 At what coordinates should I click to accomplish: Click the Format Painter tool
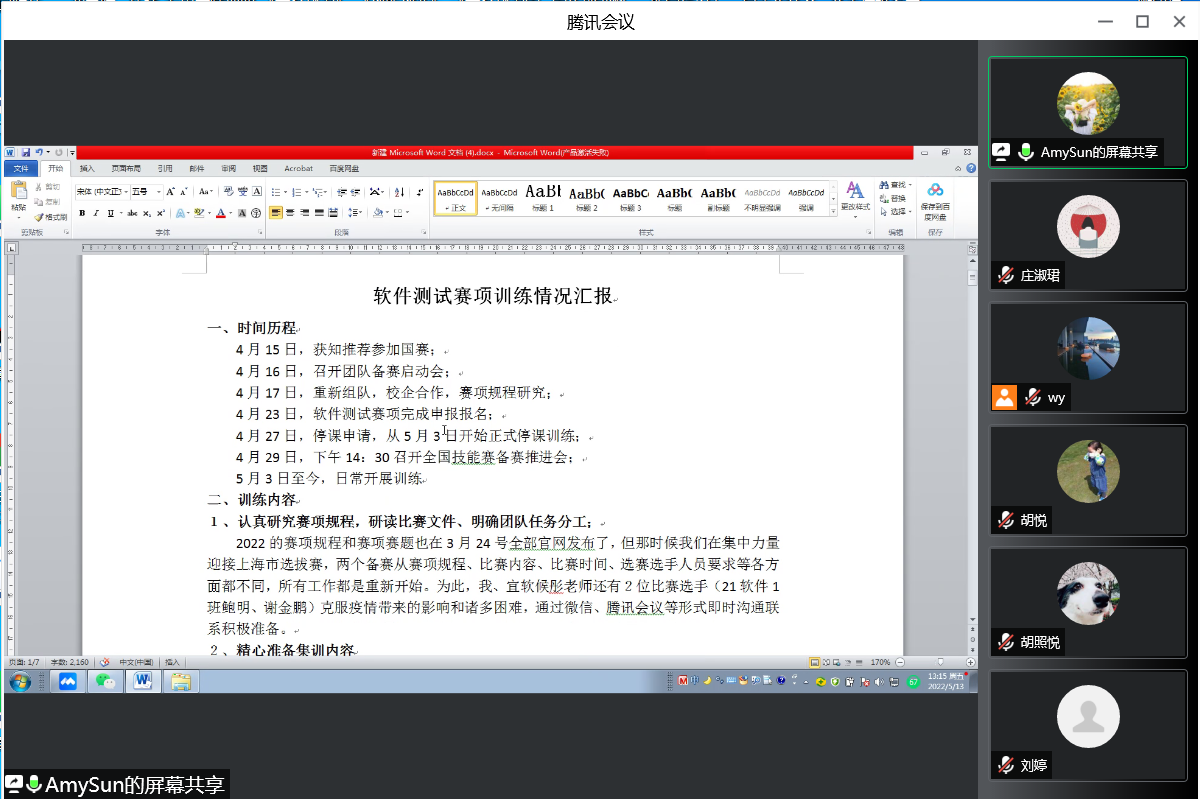click(50, 216)
